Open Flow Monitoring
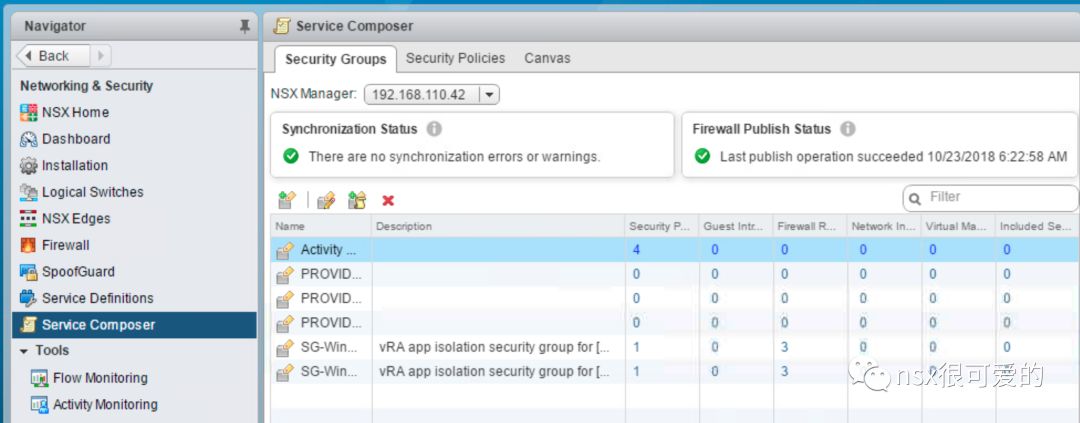This screenshot has width=1080, height=423. pyautogui.click(x=100, y=378)
